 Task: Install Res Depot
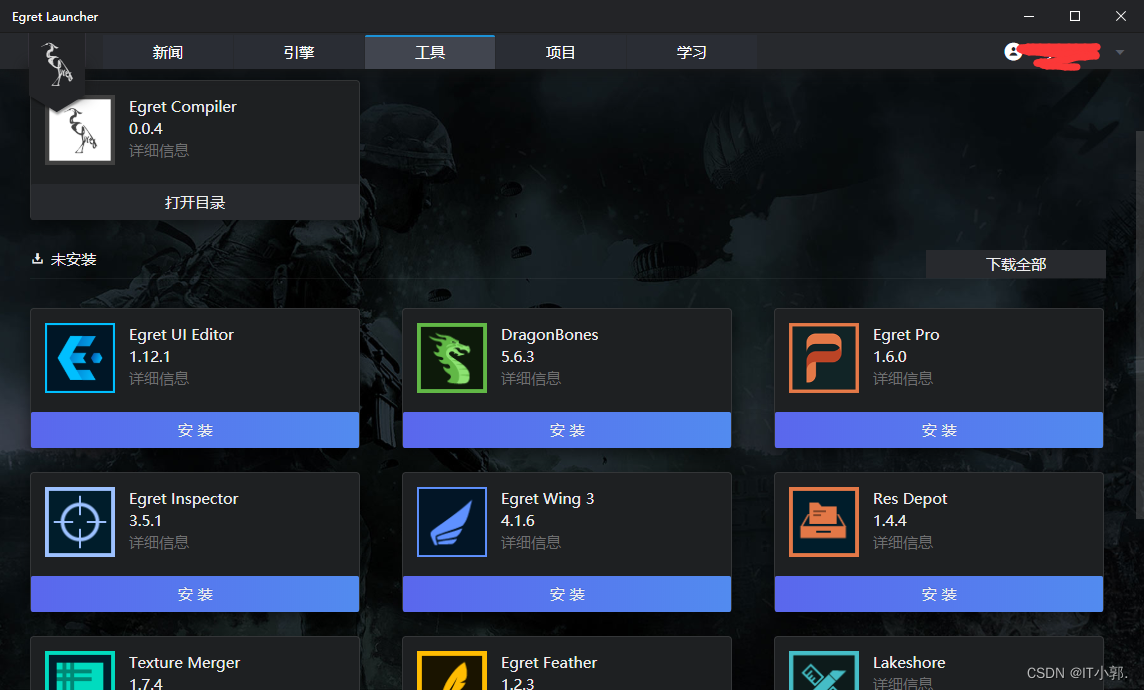[939, 594]
